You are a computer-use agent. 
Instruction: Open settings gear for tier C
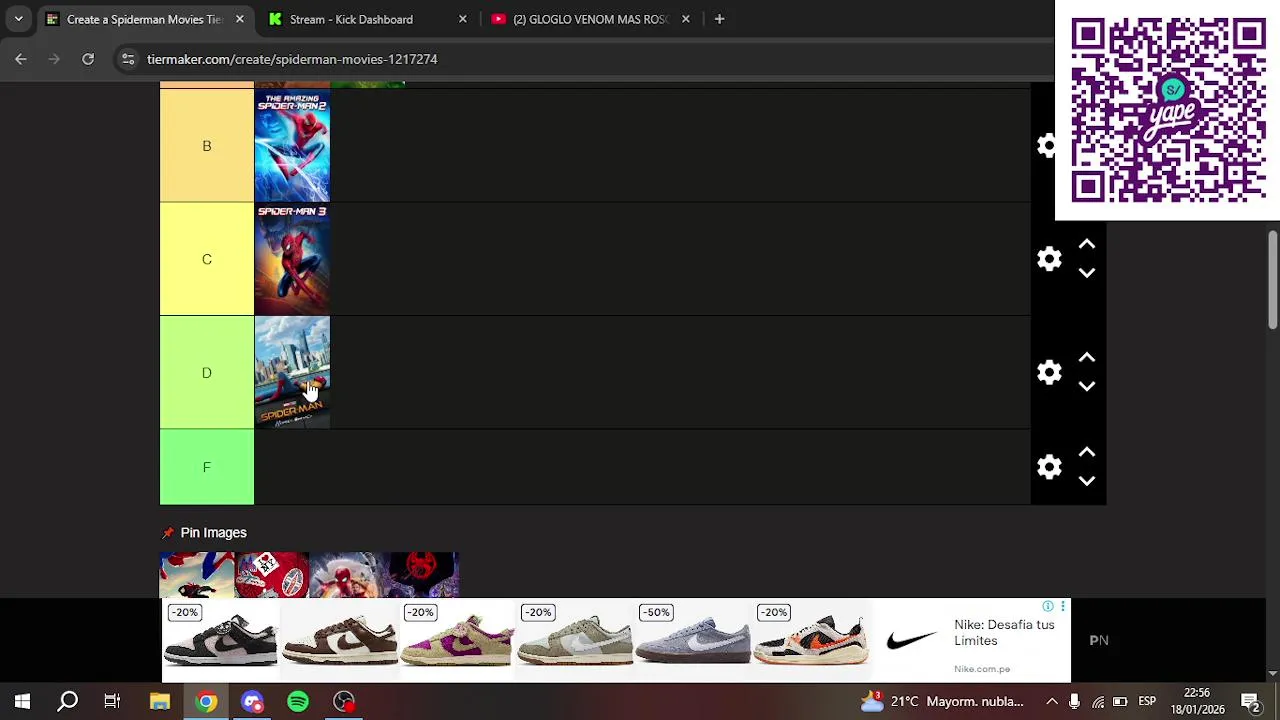[x=1049, y=259]
